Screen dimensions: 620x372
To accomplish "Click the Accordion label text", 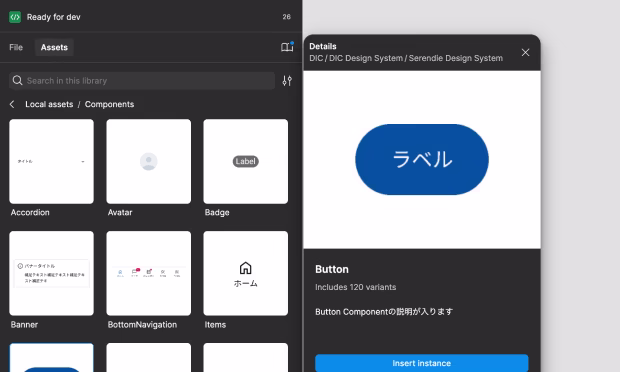I will [x=30, y=212].
